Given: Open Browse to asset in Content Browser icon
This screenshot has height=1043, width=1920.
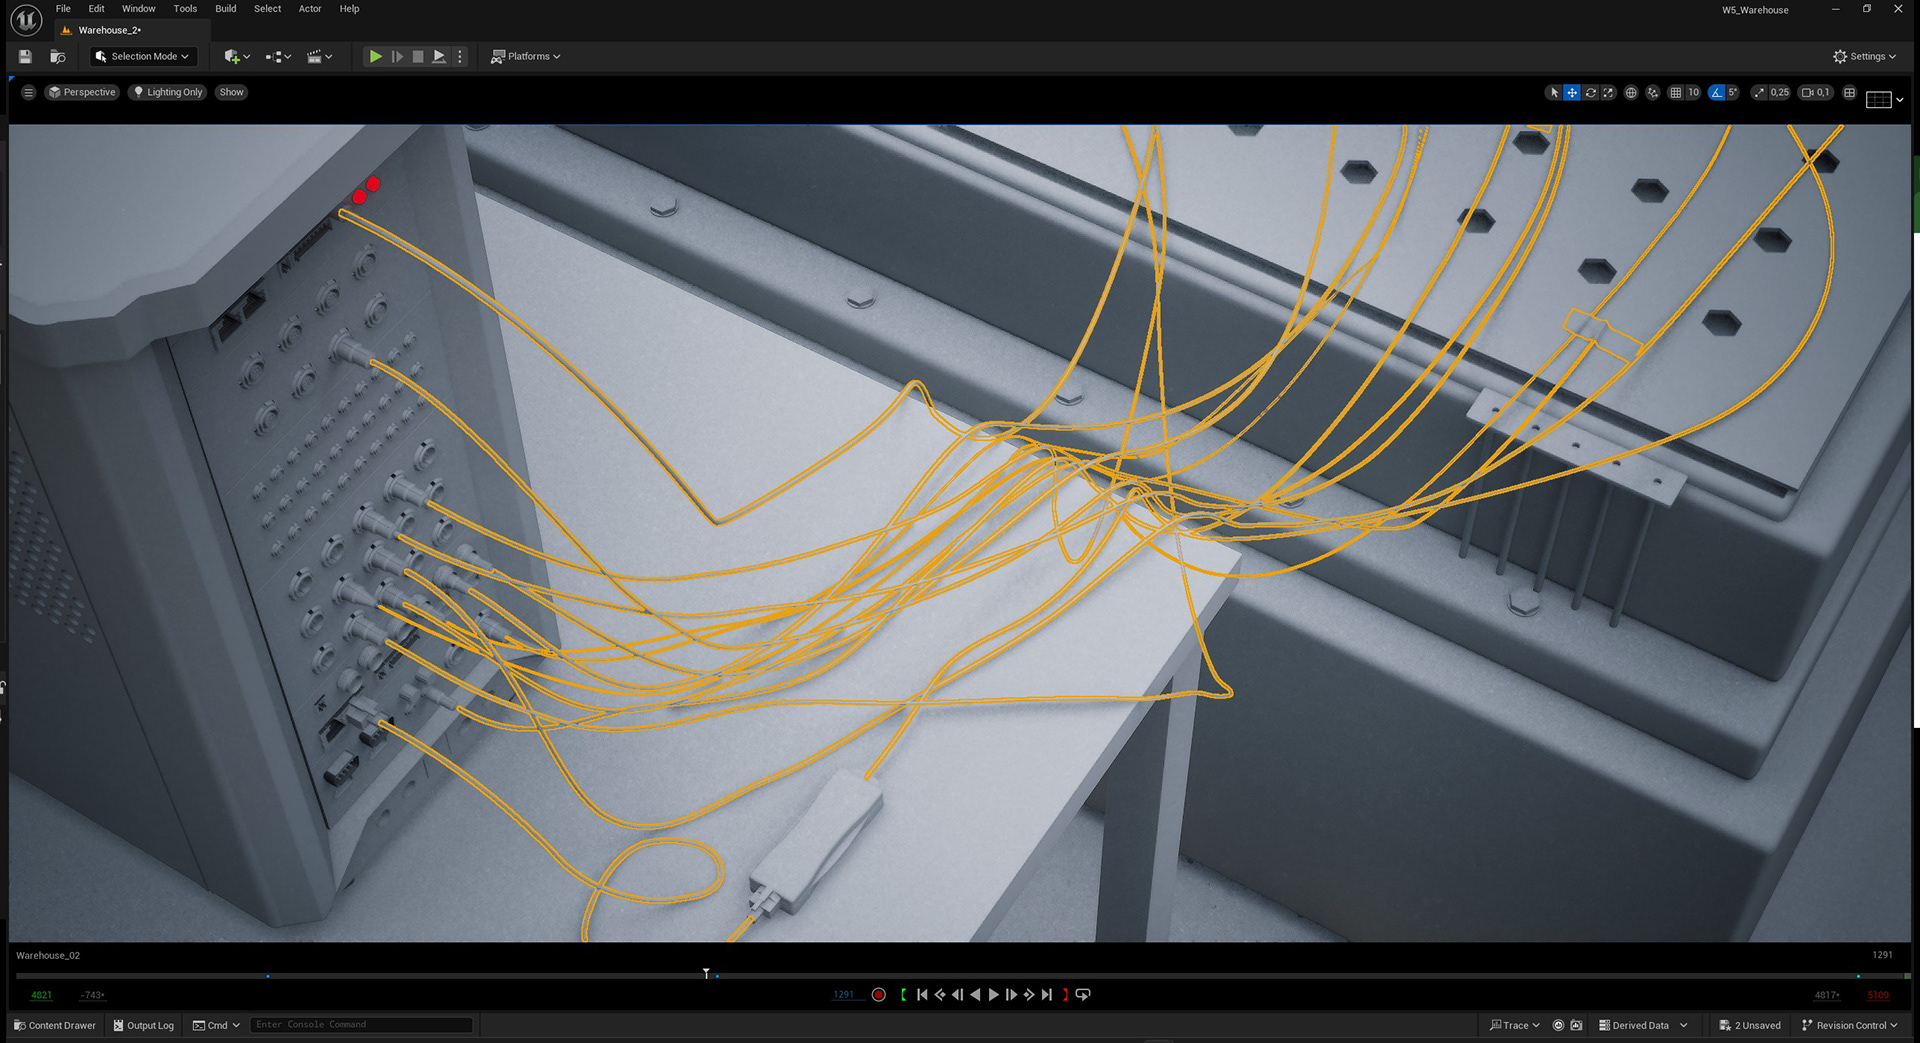Looking at the screenshot, I should tap(58, 57).
